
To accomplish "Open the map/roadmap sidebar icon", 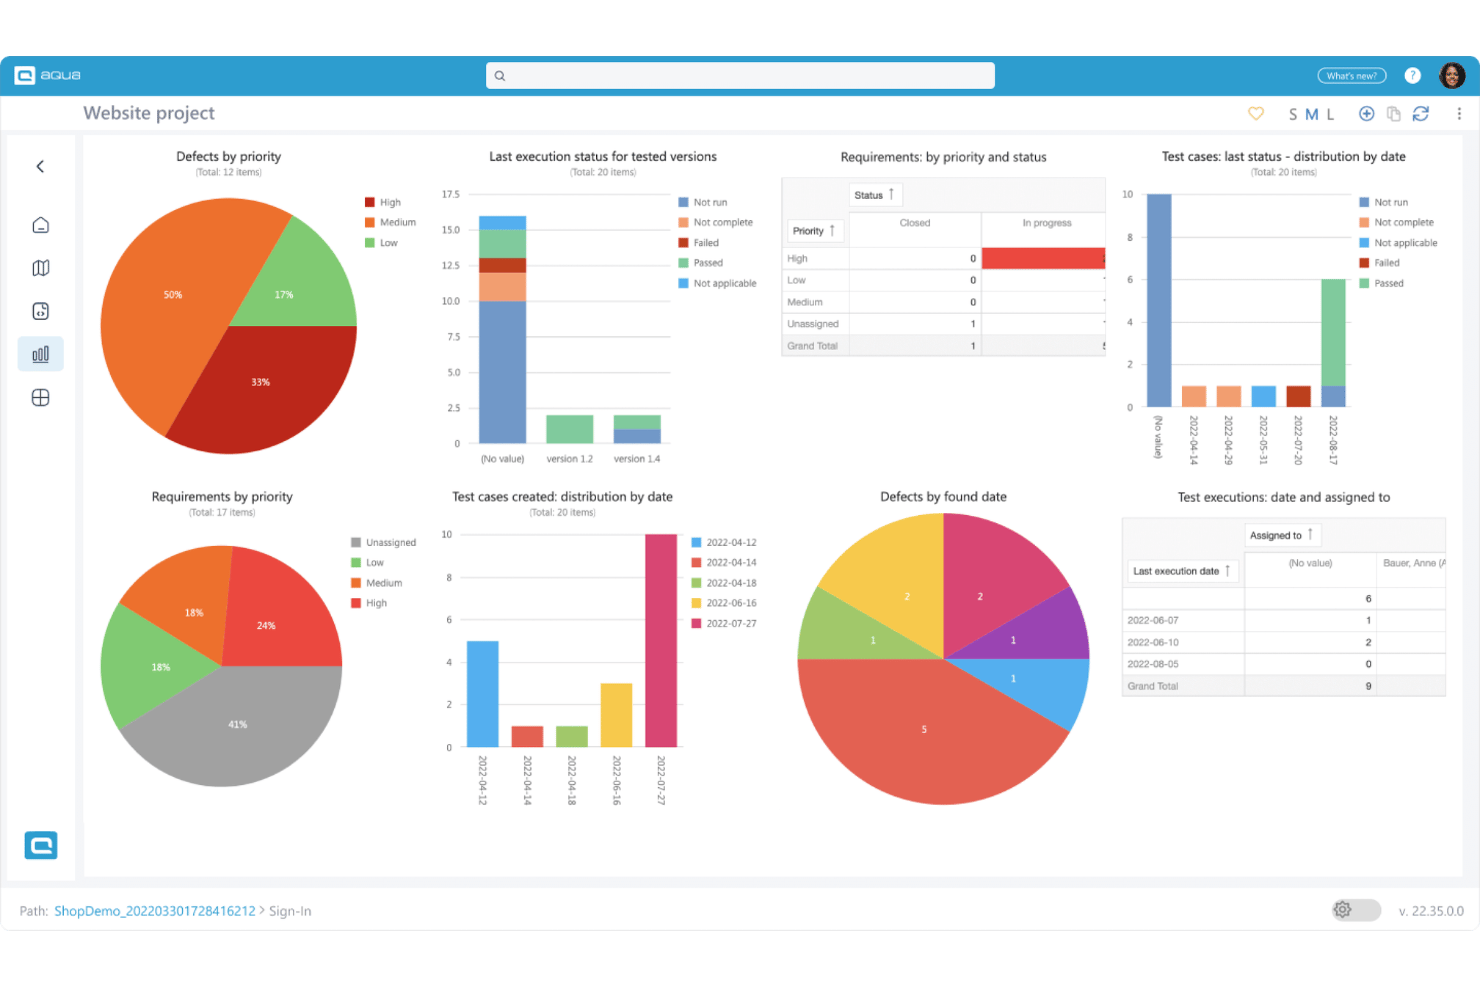I will point(41,268).
